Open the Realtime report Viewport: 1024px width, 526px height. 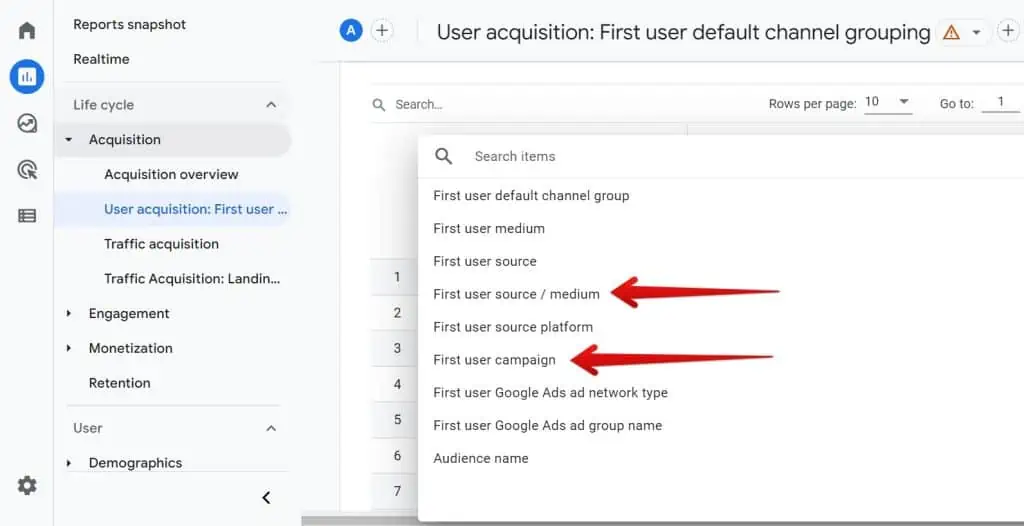tap(101, 59)
